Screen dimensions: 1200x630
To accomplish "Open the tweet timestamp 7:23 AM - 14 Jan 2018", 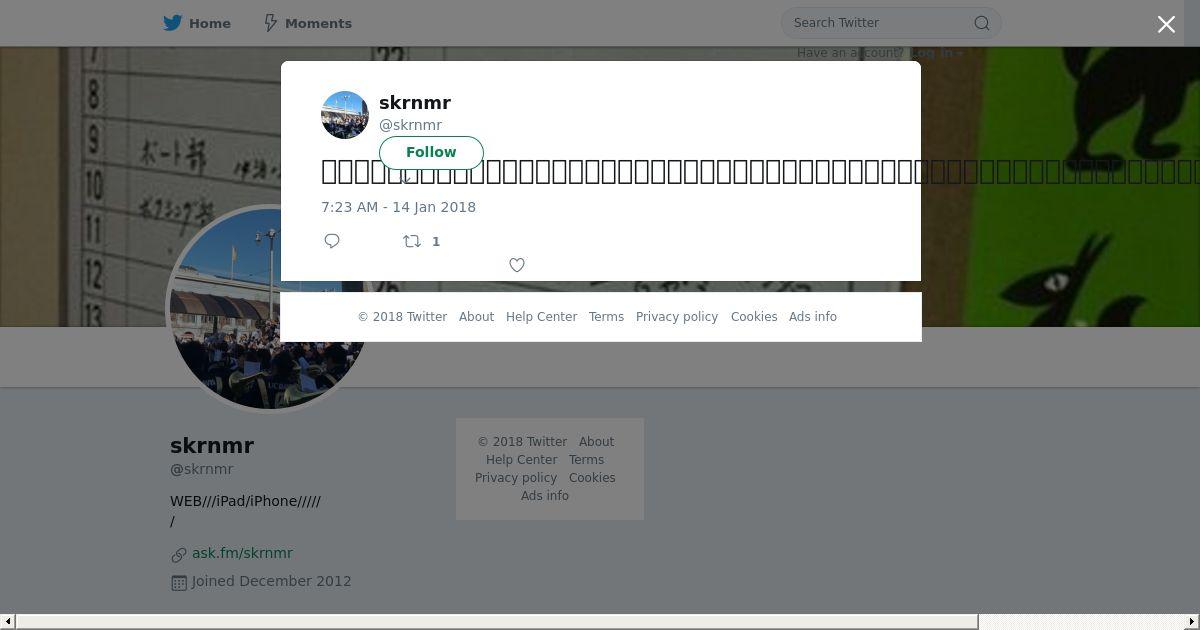I will pos(398,207).
